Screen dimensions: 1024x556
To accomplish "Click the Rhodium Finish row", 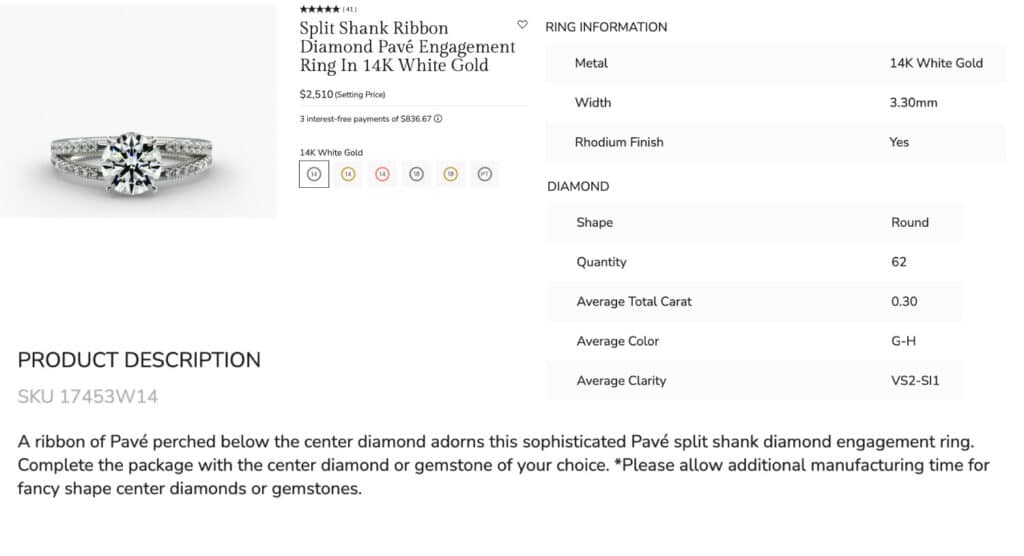I will (775, 142).
